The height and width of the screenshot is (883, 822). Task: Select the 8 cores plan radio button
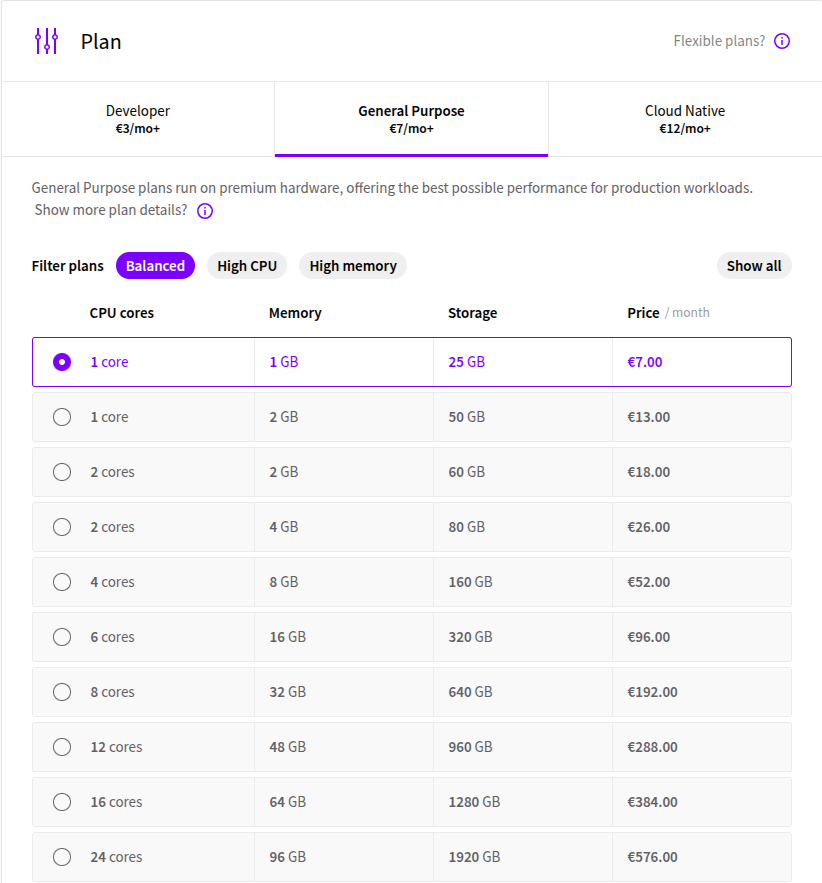coord(62,692)
